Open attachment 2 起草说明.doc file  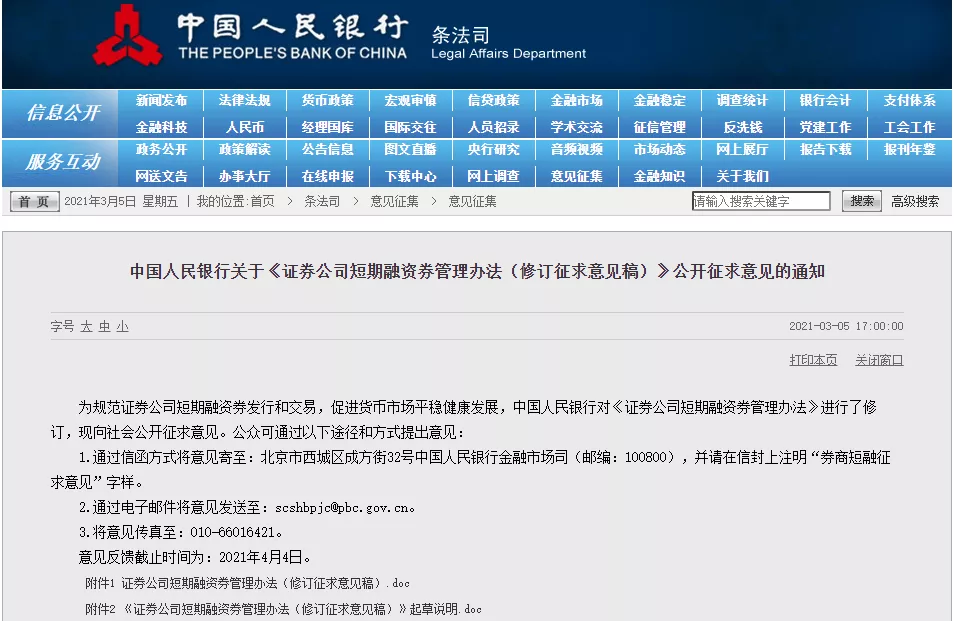302,609
